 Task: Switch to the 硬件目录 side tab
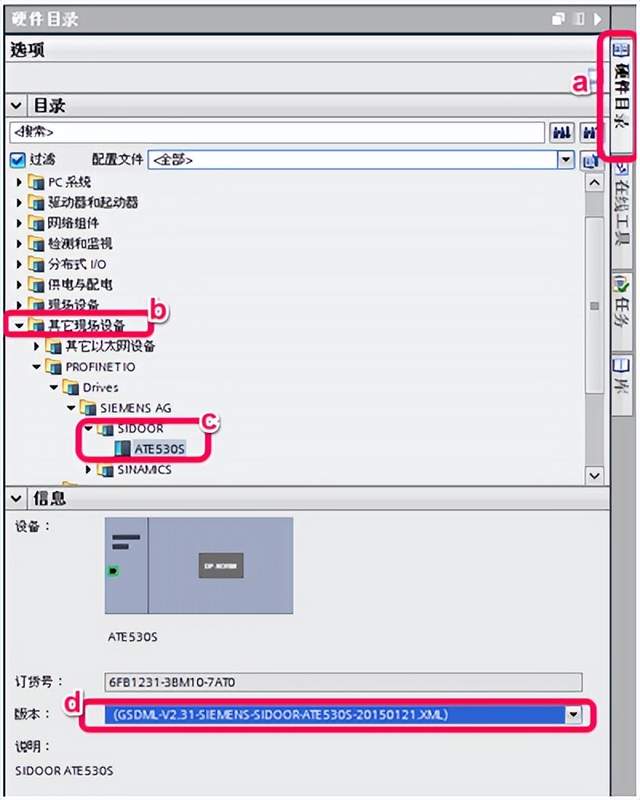point(622,87)
